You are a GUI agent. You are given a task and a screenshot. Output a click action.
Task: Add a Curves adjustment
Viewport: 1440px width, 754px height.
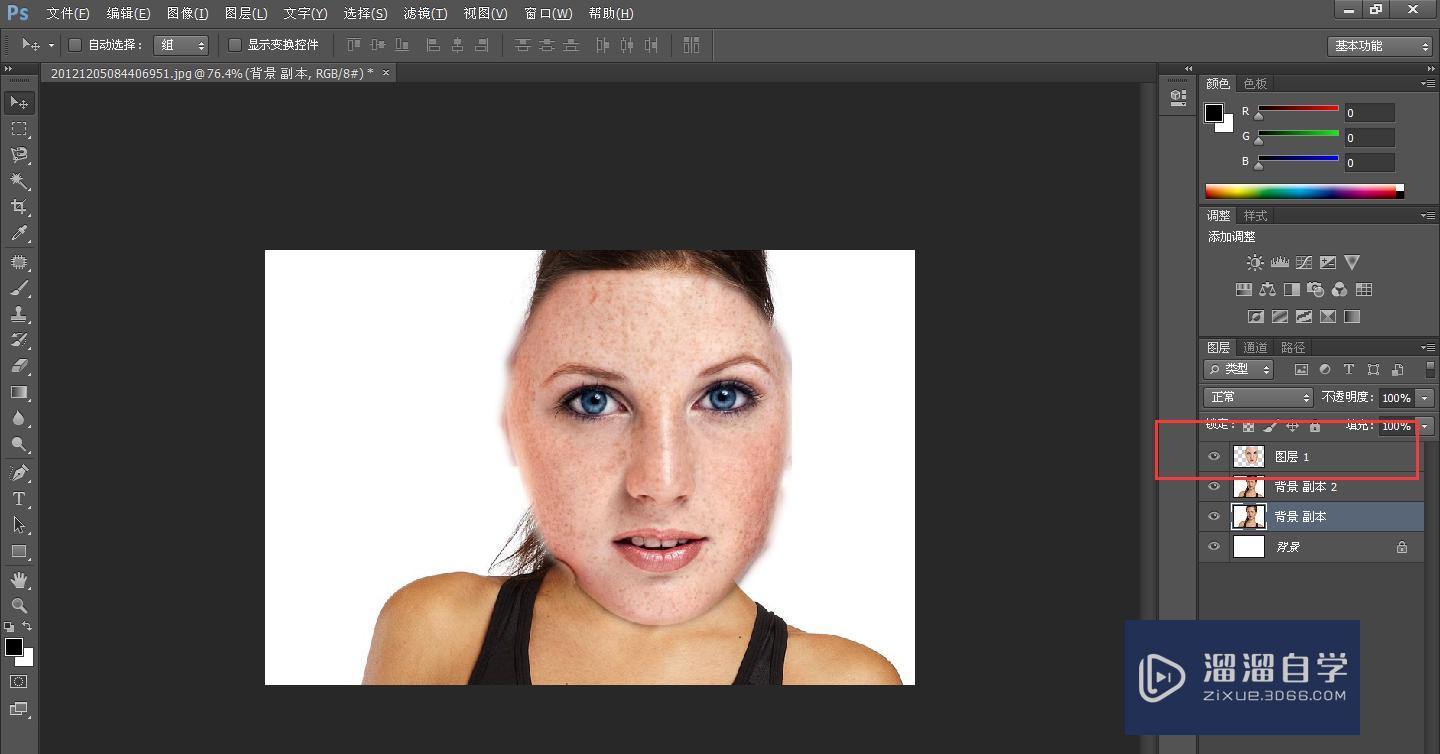point(1303,262)
